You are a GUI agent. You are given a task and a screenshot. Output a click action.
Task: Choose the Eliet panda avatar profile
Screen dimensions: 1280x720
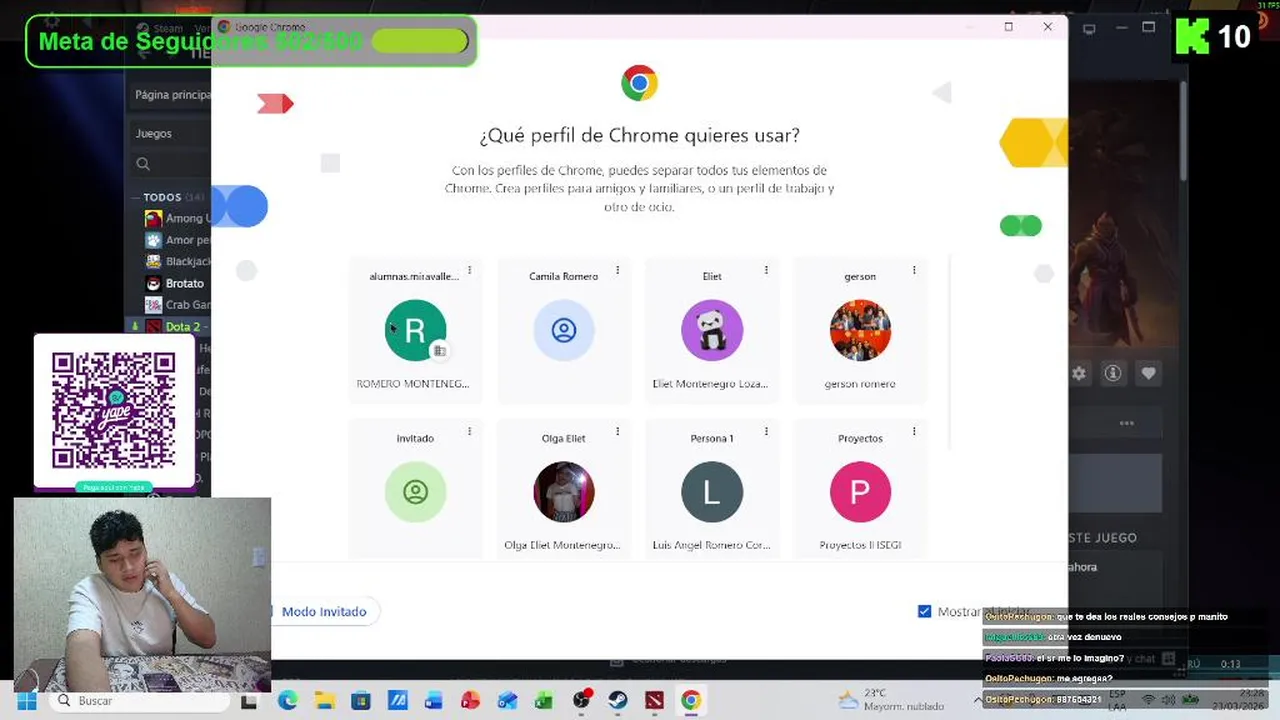[712, 330]
